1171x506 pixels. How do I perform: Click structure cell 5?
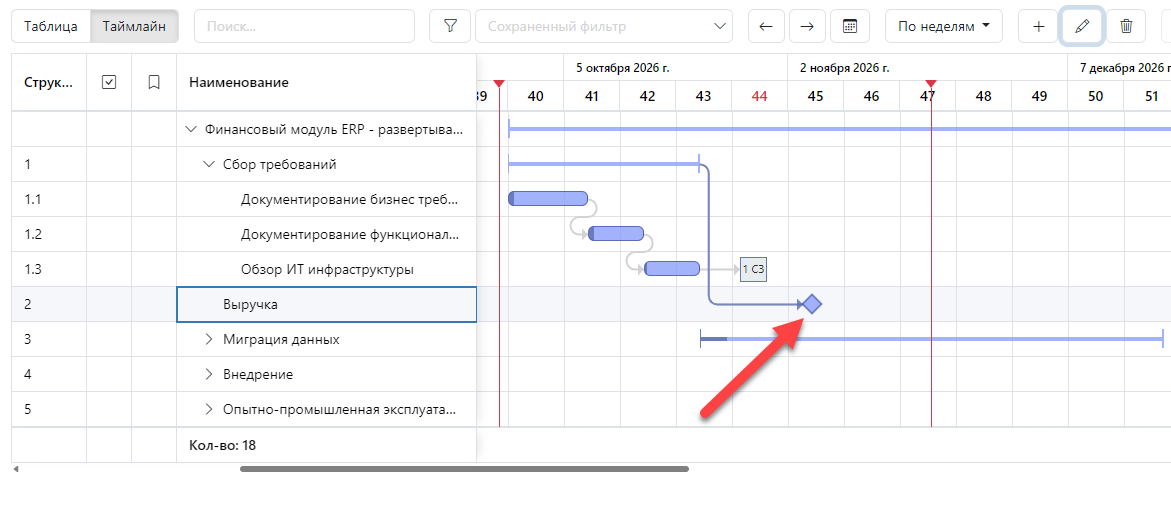tap(49, 409)
